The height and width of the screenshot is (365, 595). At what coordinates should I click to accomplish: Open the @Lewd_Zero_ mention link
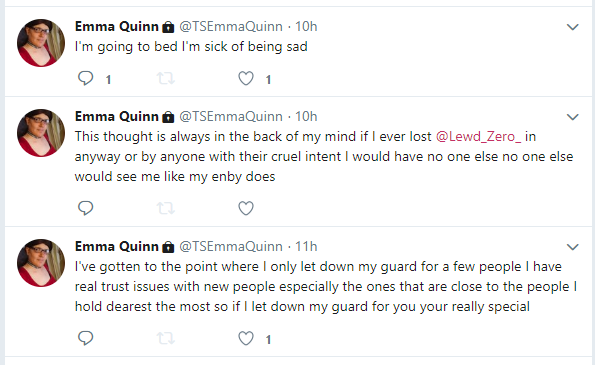tap(479, 137)
